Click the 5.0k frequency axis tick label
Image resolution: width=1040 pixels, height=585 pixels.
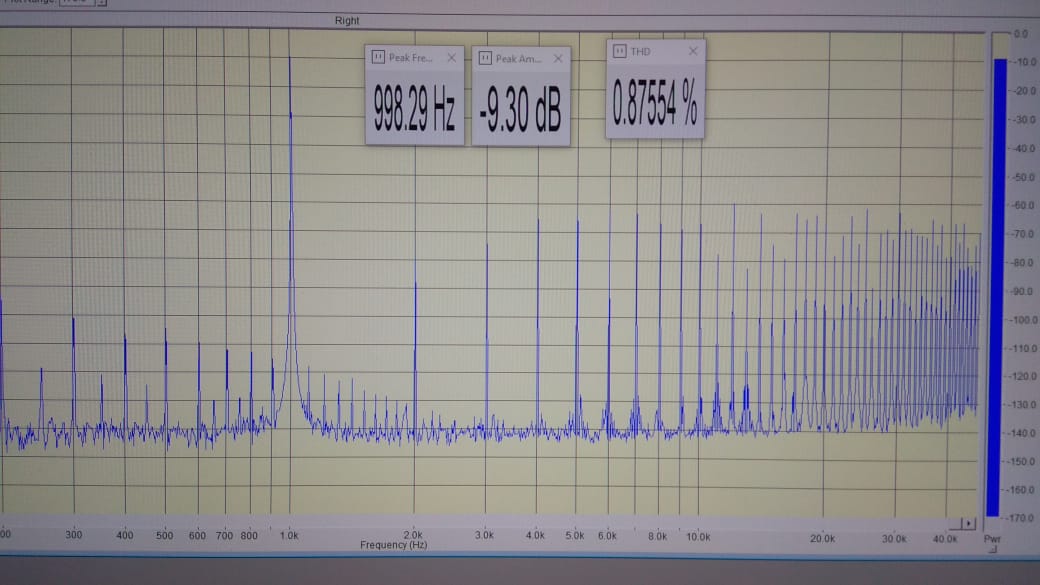[575, 535]
